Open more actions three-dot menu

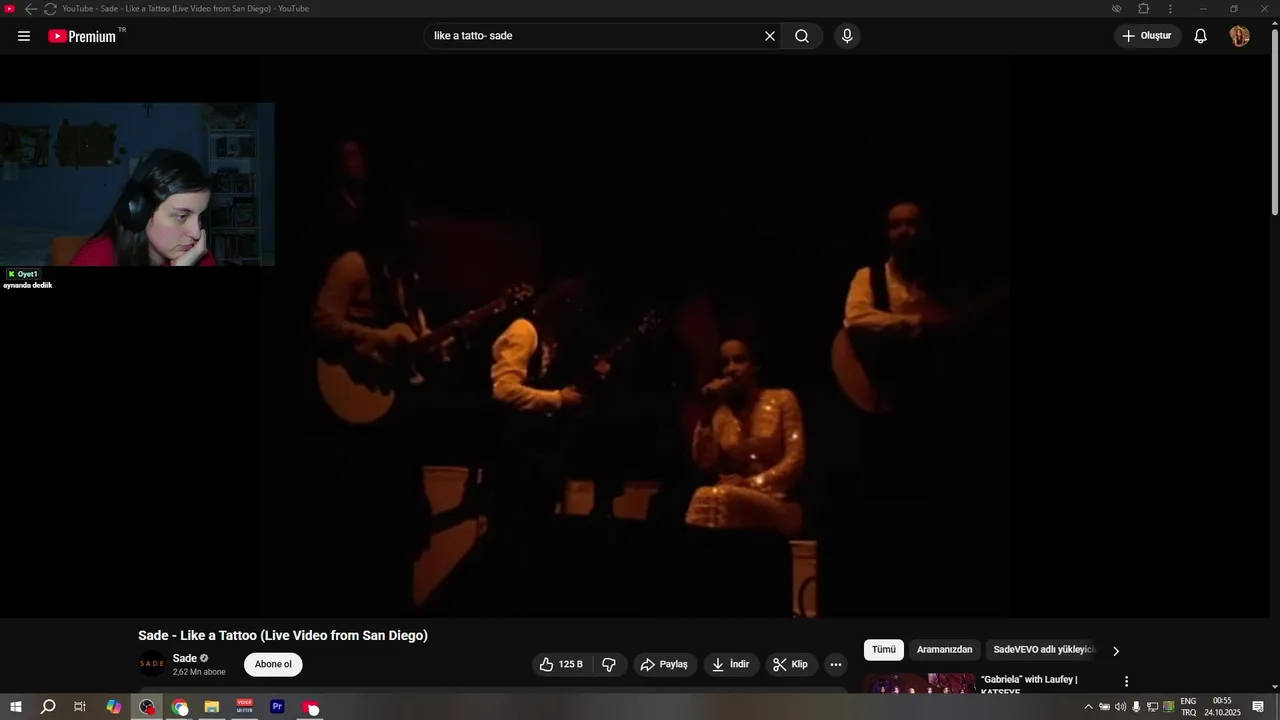pos(836,664)
